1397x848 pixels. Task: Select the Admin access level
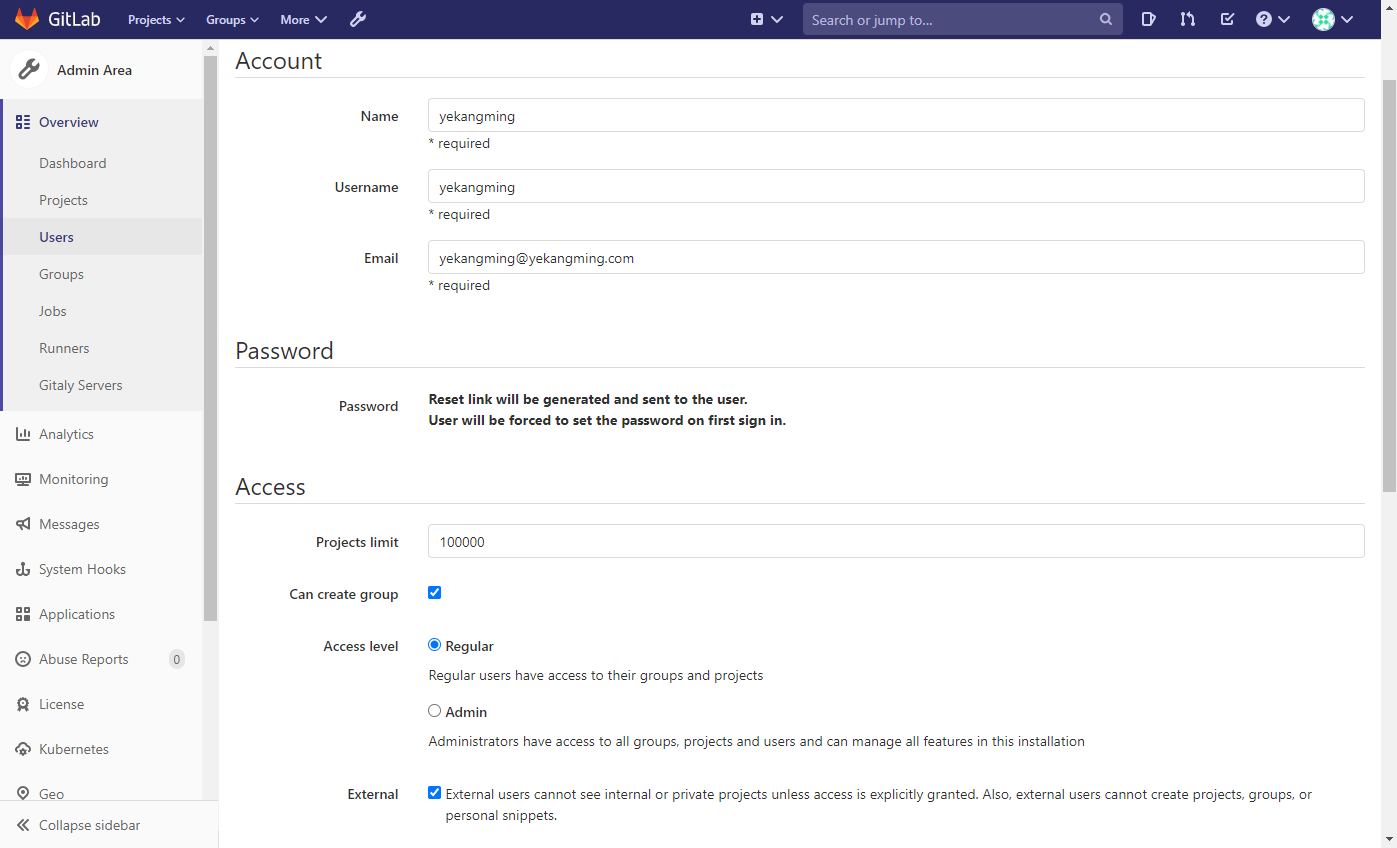434,710
